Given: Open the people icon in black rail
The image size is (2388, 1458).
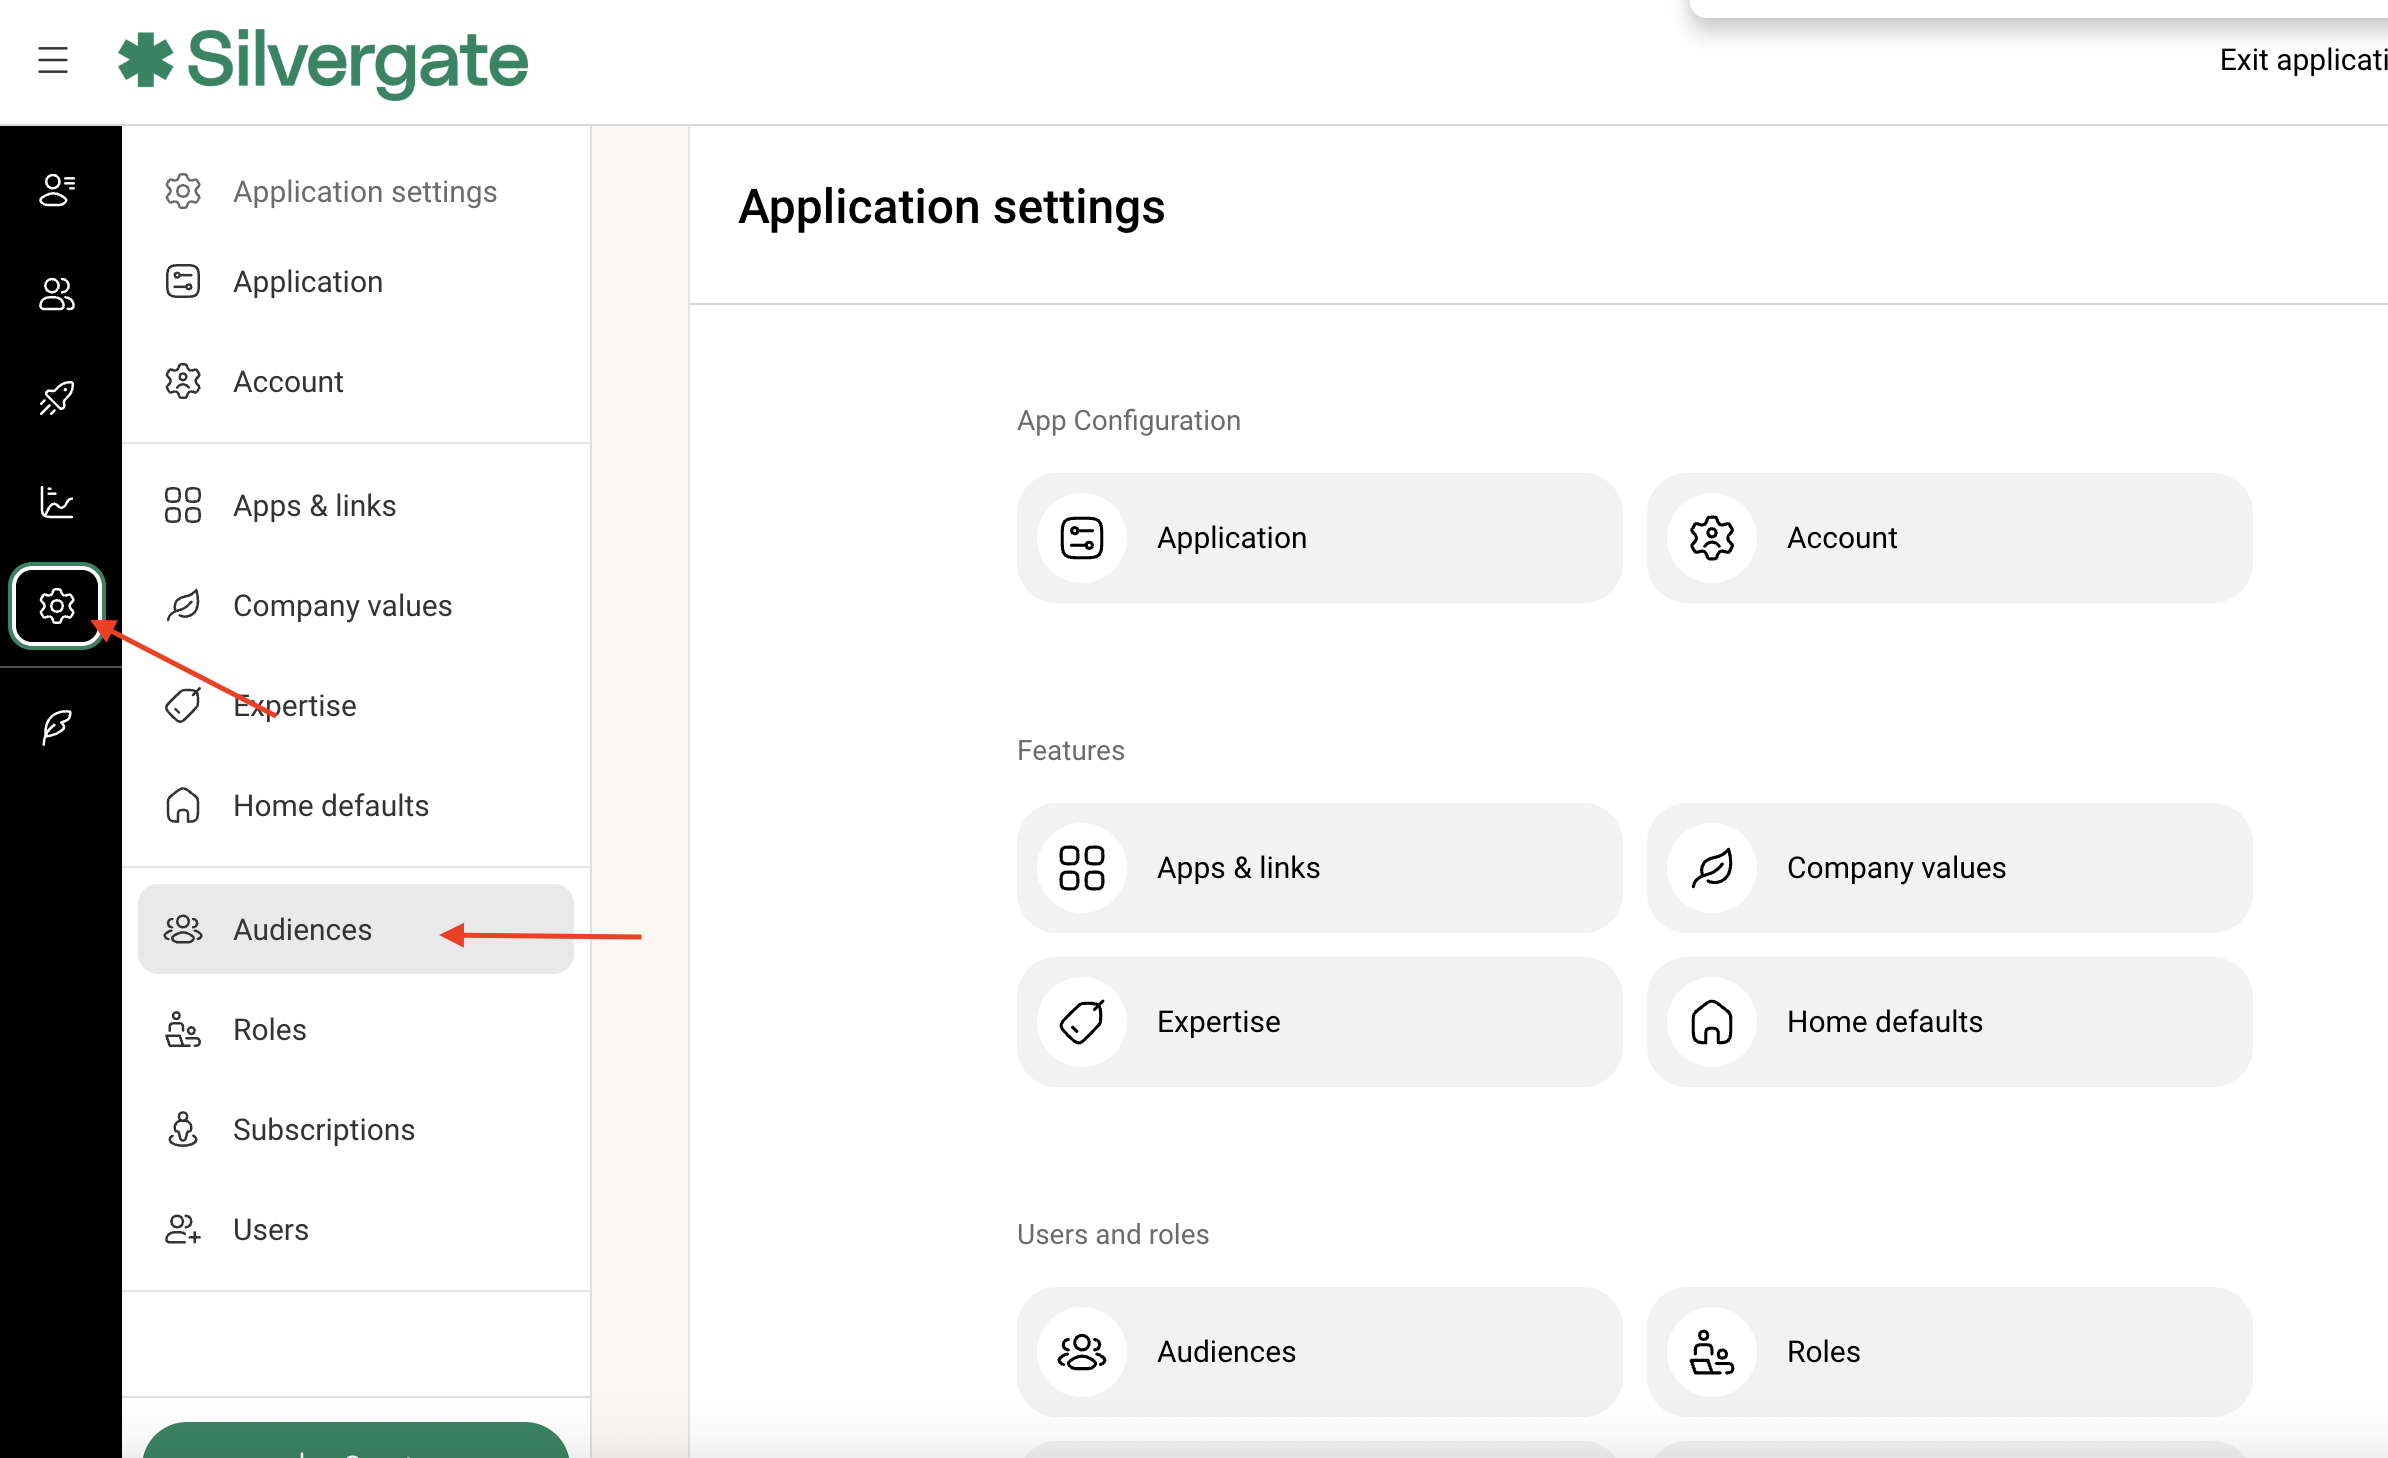Looking at the screenshot, I should (x=57, y=294).
